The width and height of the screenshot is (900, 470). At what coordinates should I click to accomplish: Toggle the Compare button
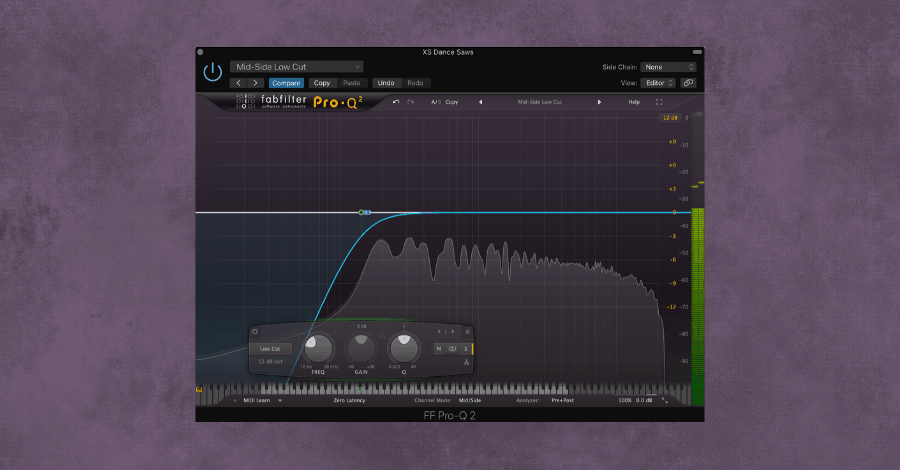coord(286,83)
